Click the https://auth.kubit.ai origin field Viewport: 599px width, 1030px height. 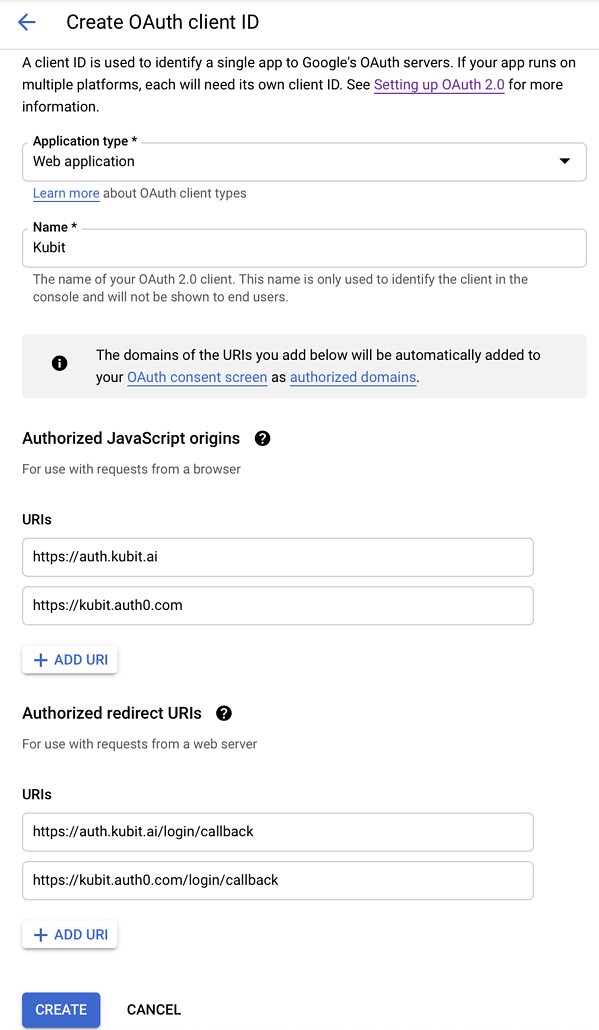point(278,557)
